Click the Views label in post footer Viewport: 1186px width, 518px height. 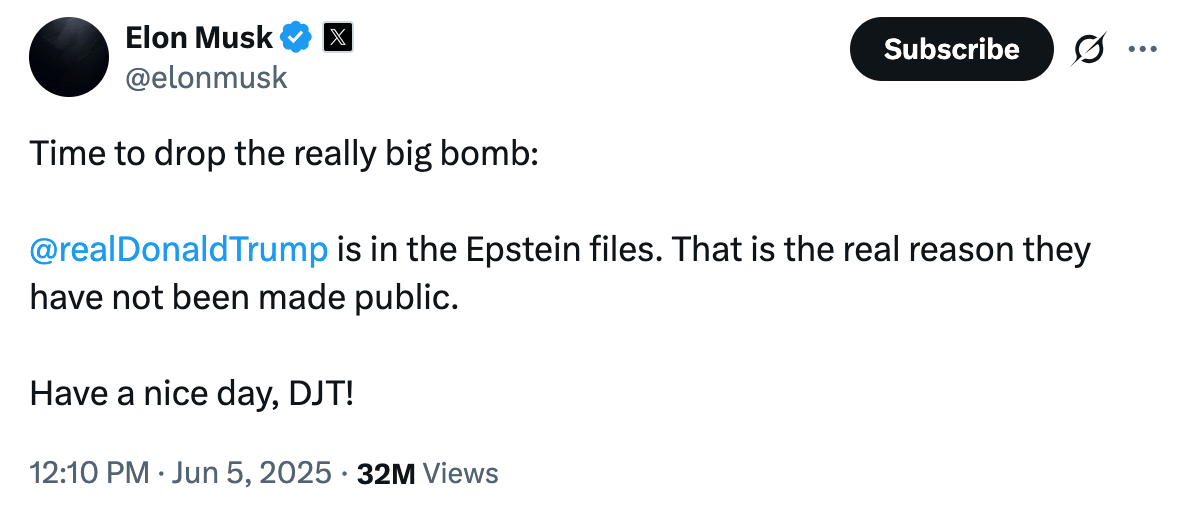coord(461,474)
